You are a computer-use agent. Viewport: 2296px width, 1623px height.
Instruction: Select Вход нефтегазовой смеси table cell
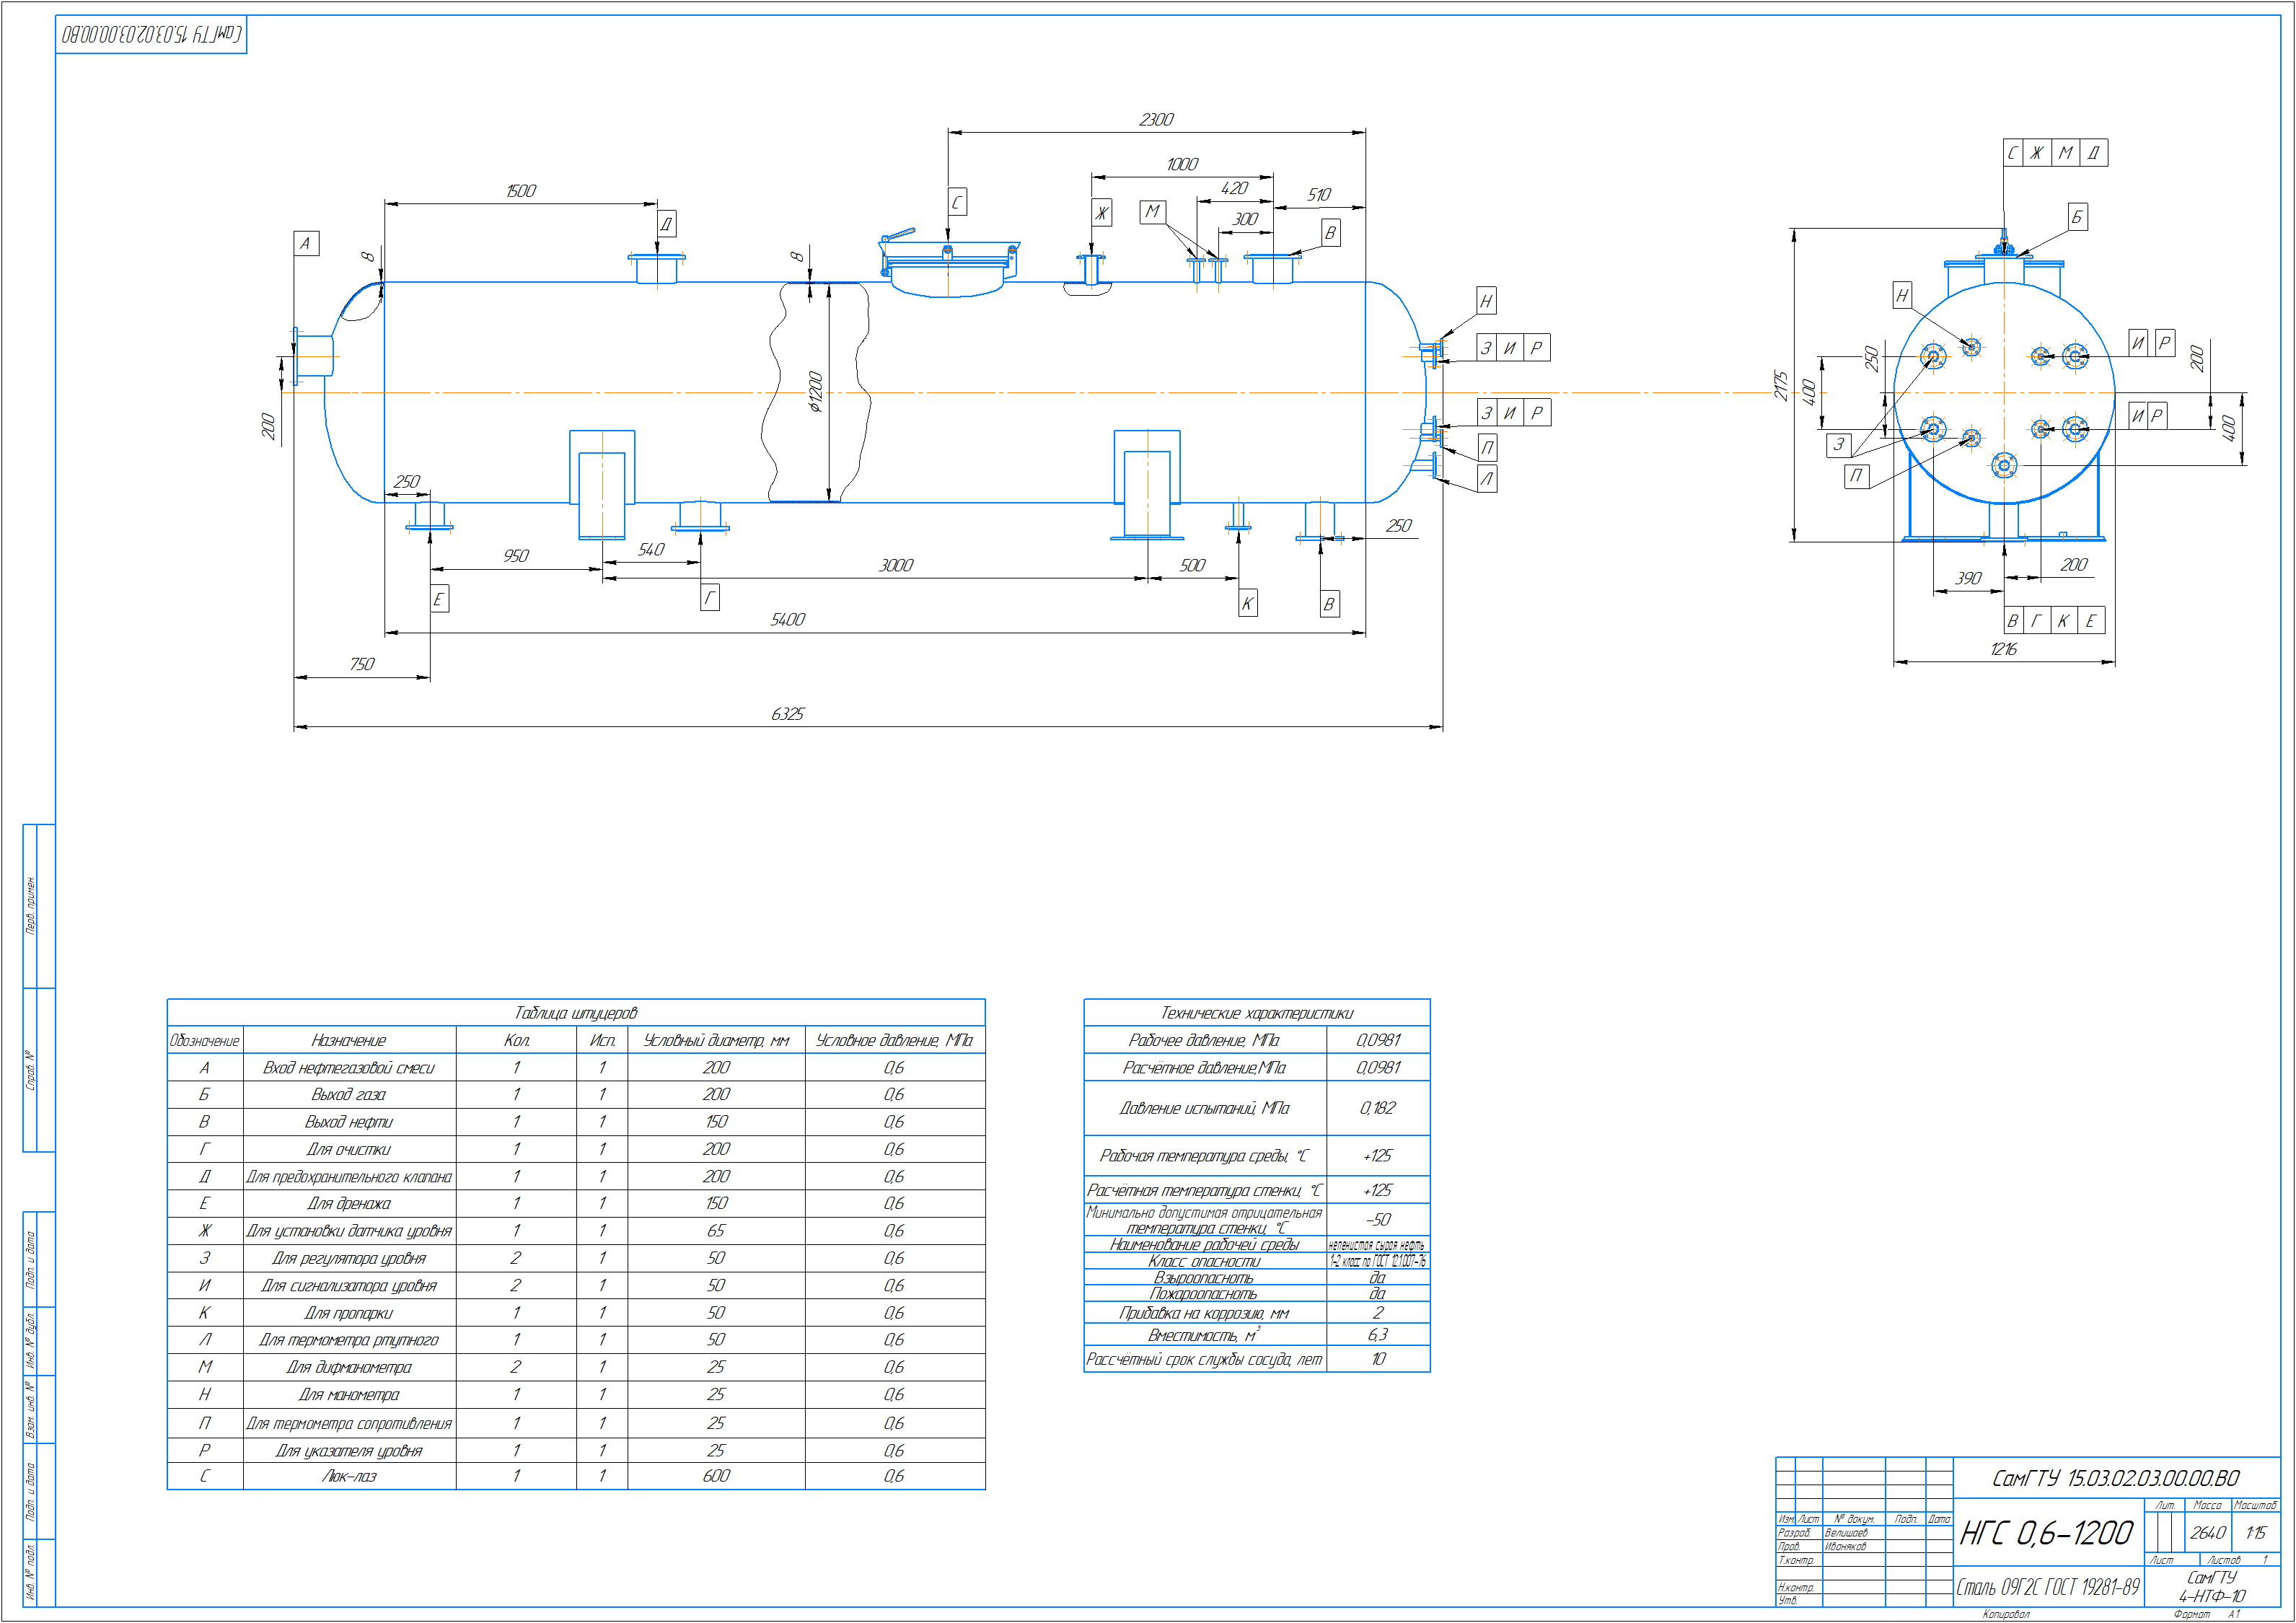[x=349, y=1068]
